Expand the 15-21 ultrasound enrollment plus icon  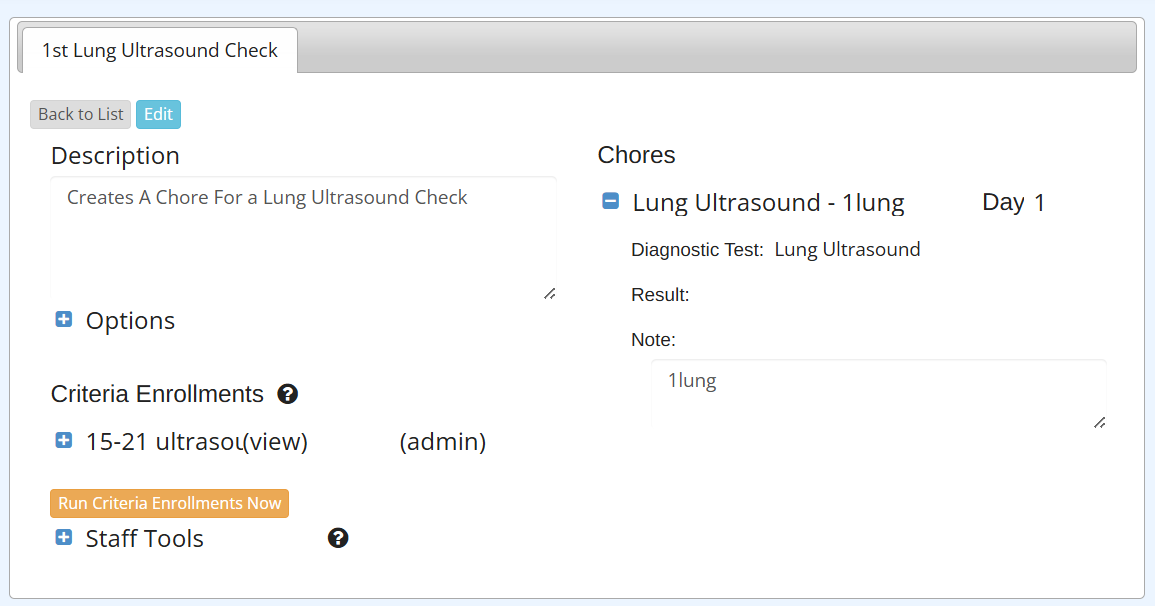(x=64, y=440)
